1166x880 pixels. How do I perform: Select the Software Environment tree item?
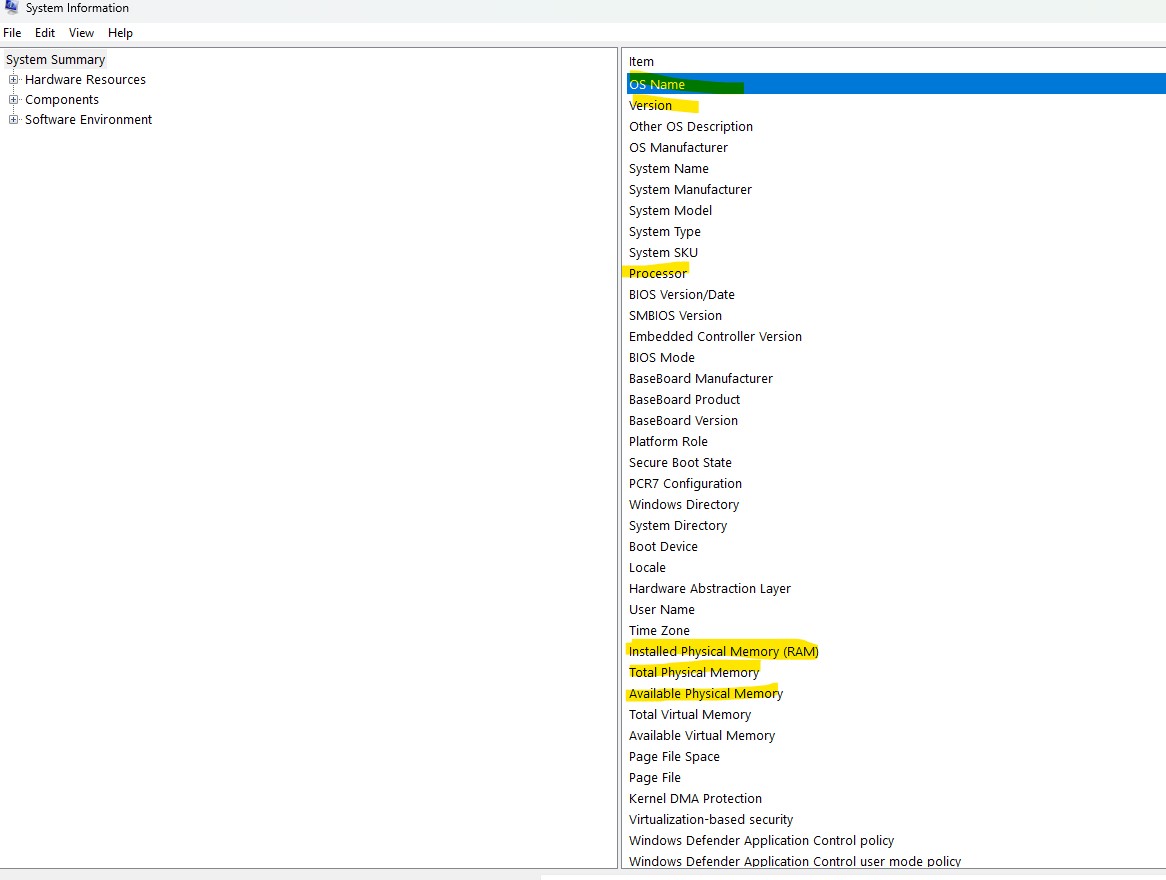point(88,120)
